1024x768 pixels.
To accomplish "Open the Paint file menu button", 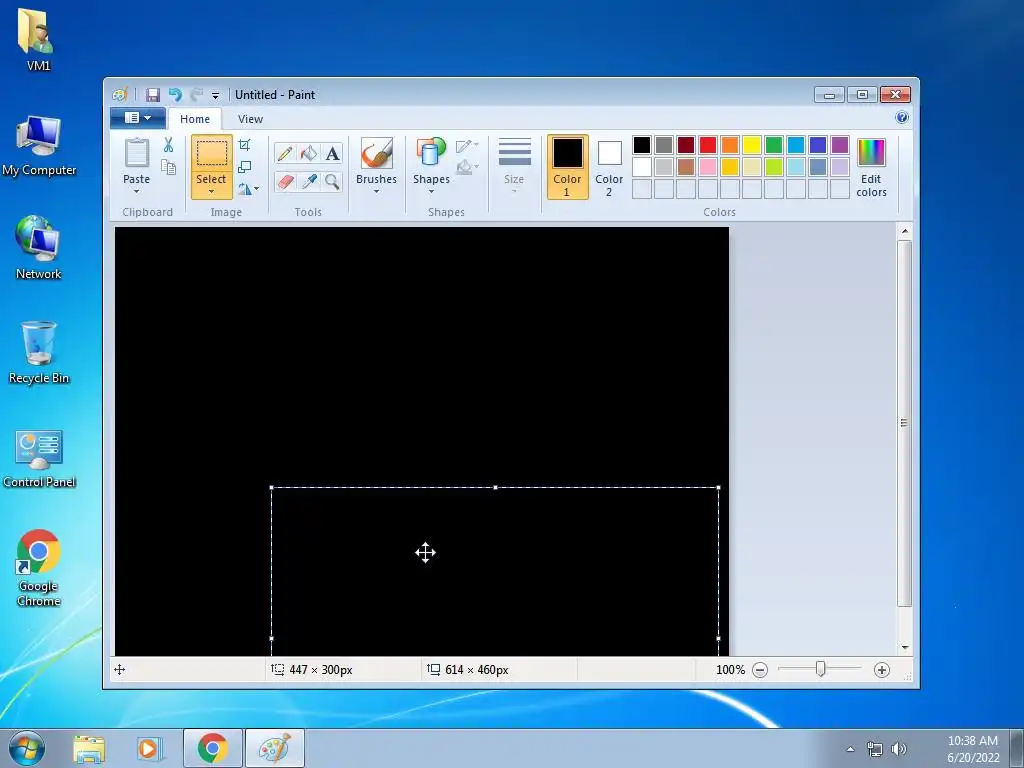I will [137, 118].
